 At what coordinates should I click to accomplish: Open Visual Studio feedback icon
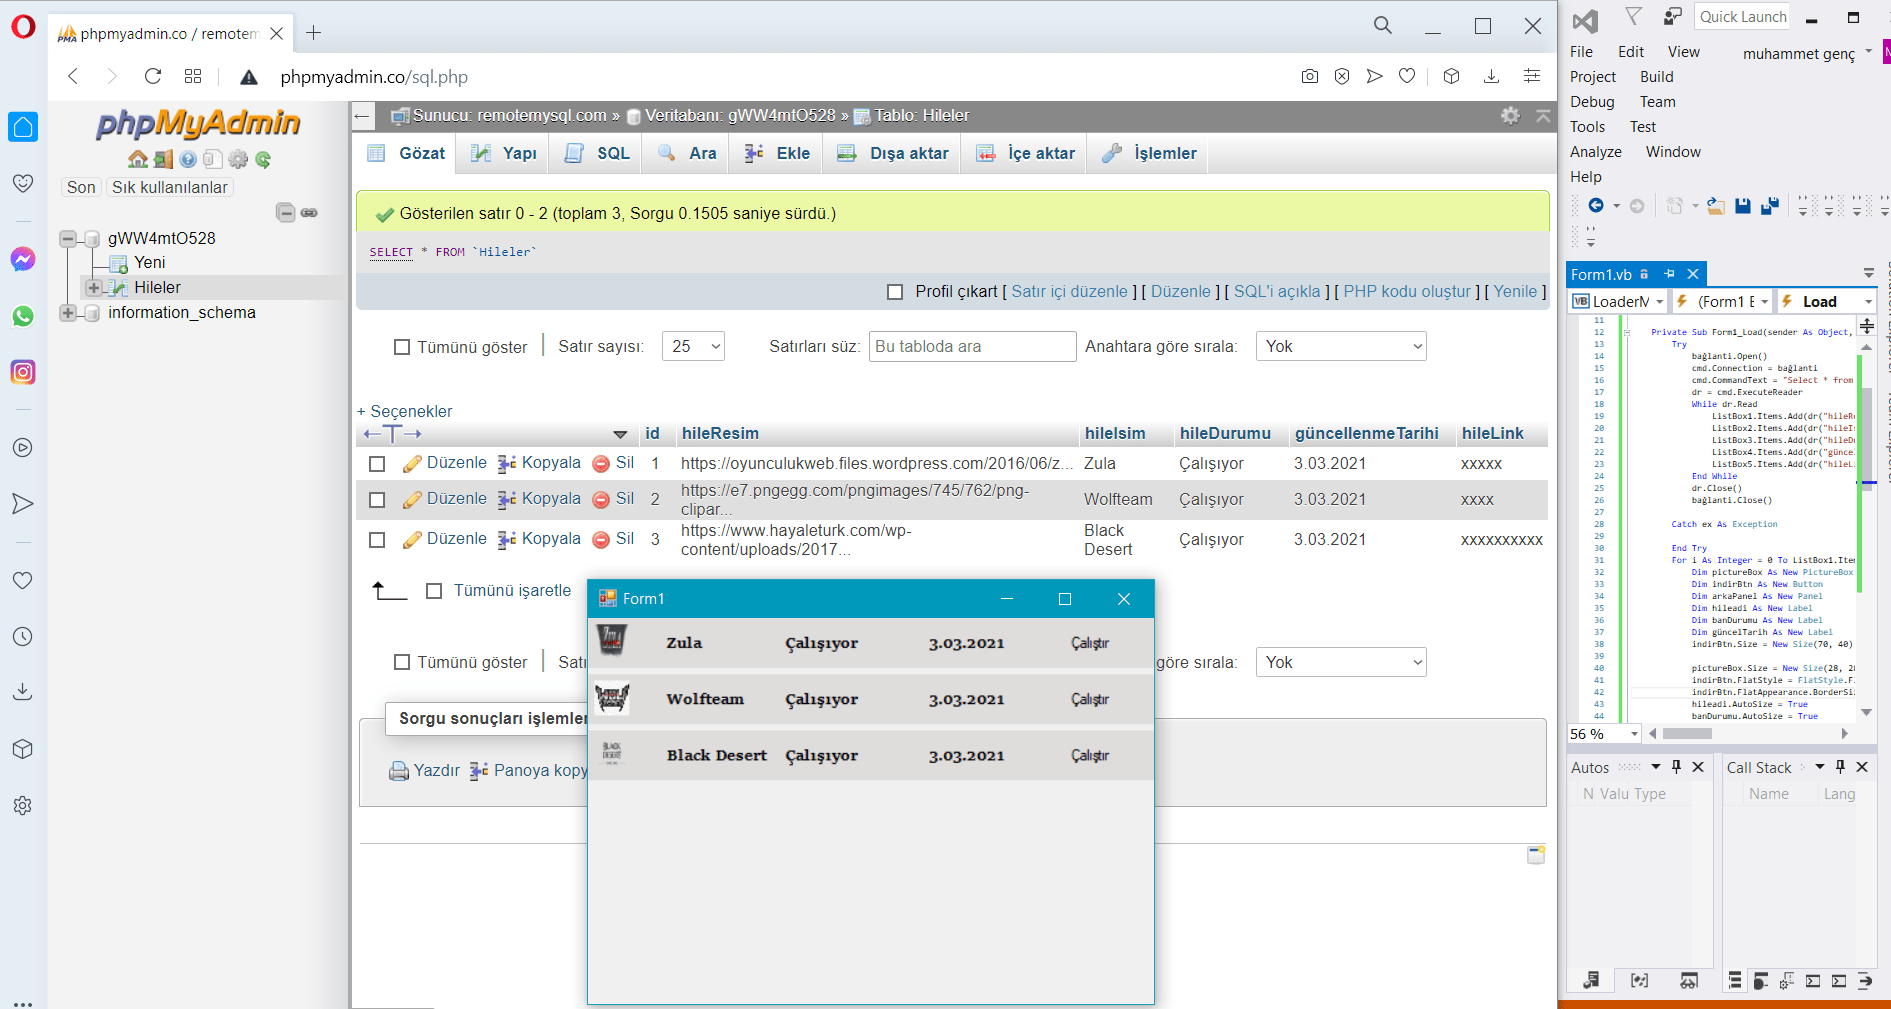tap(1673, 16)
